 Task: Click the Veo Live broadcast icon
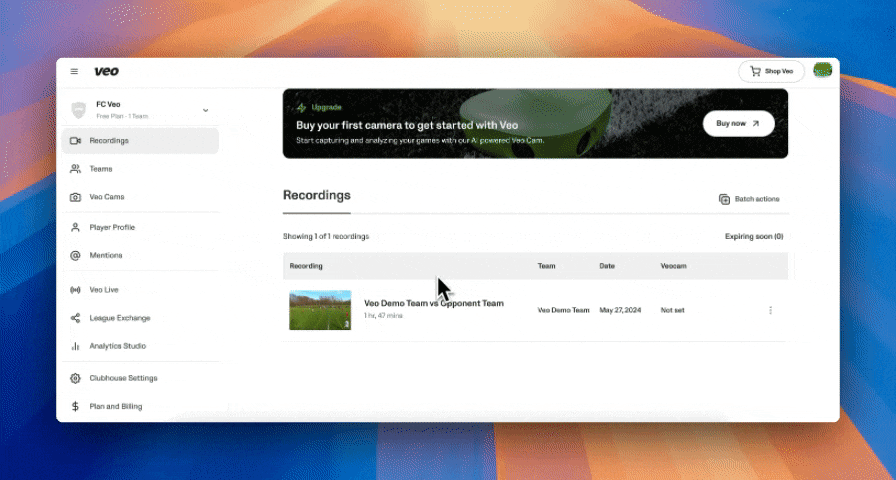[75, 290]
